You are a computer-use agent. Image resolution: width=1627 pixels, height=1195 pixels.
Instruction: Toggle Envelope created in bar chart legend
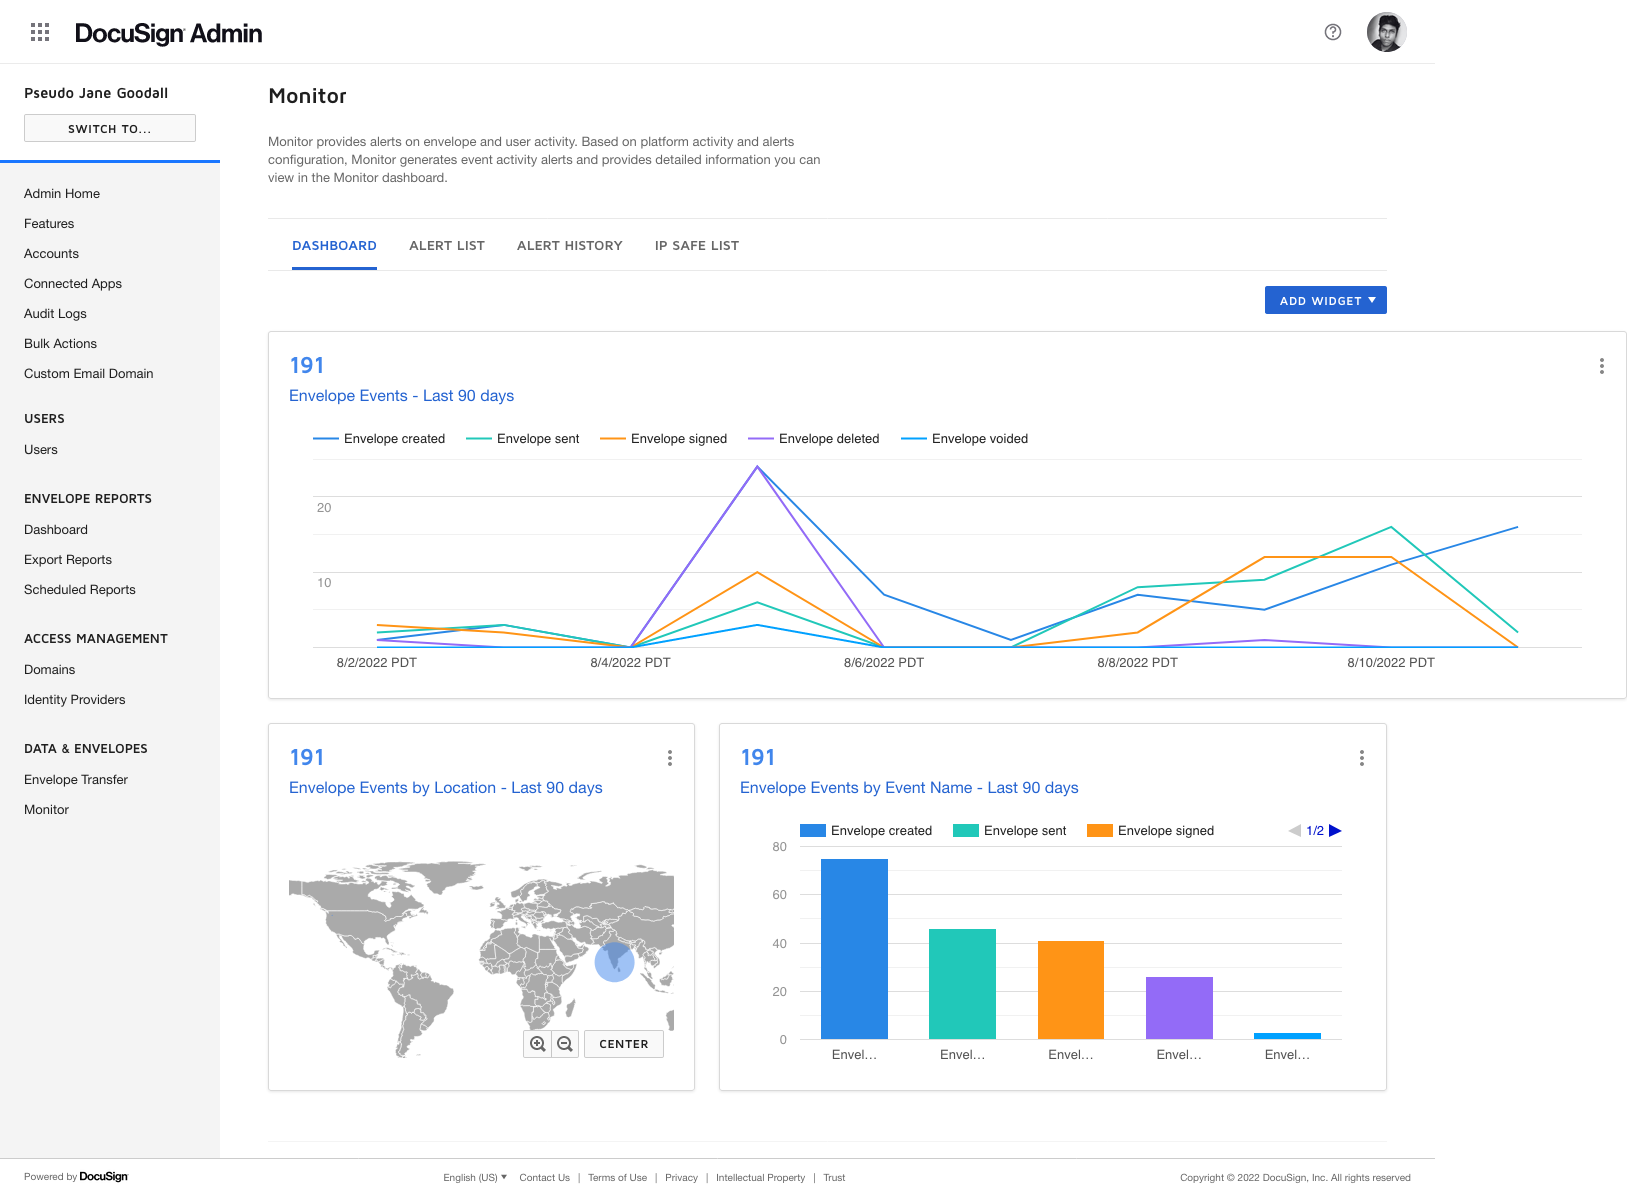(x=866, y=831)
